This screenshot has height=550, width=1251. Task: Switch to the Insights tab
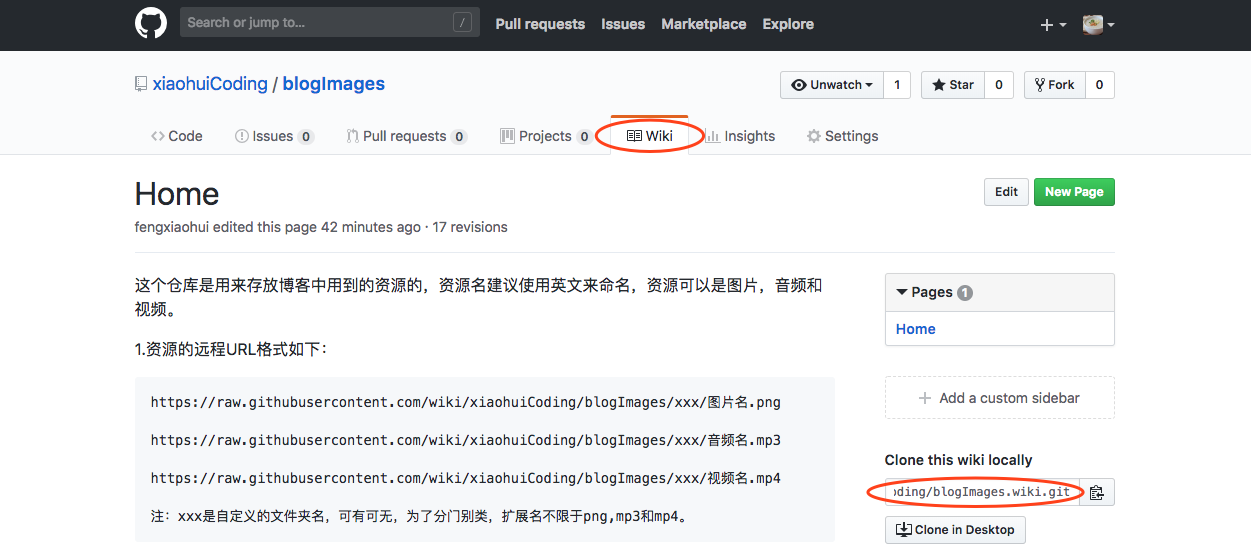740,136
